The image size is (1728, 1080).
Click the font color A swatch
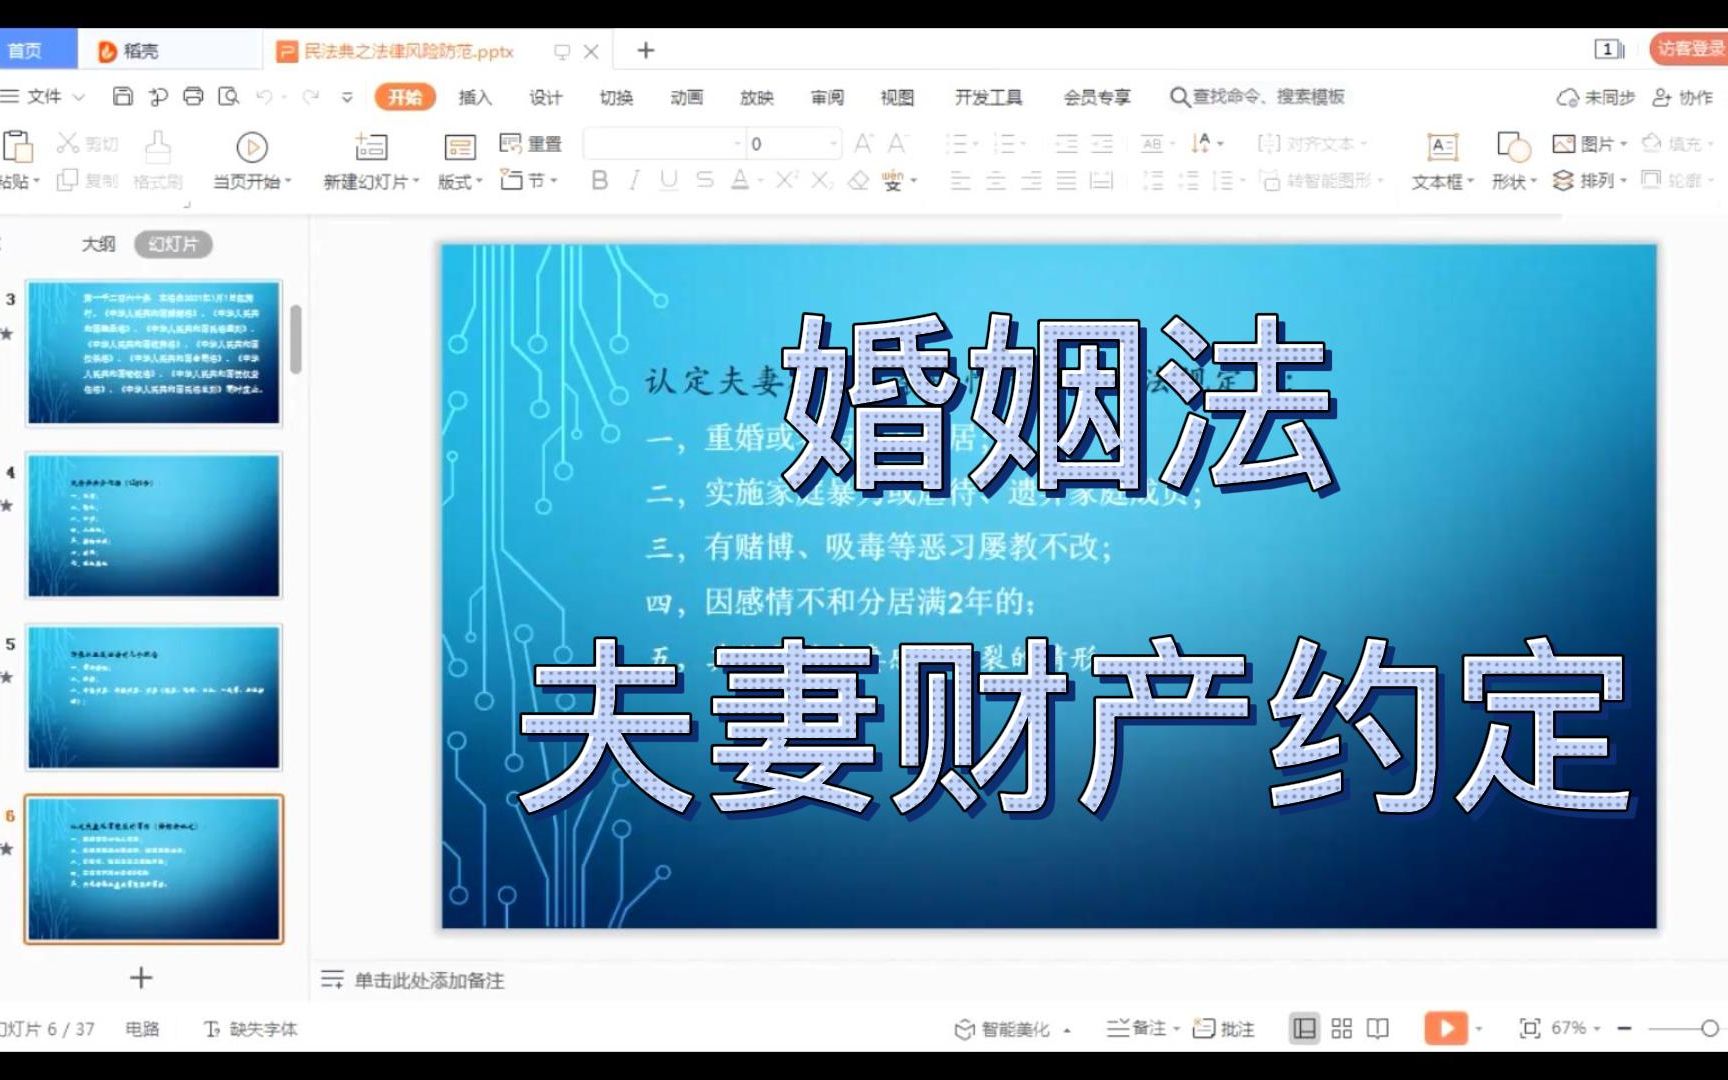pos(740,181)
